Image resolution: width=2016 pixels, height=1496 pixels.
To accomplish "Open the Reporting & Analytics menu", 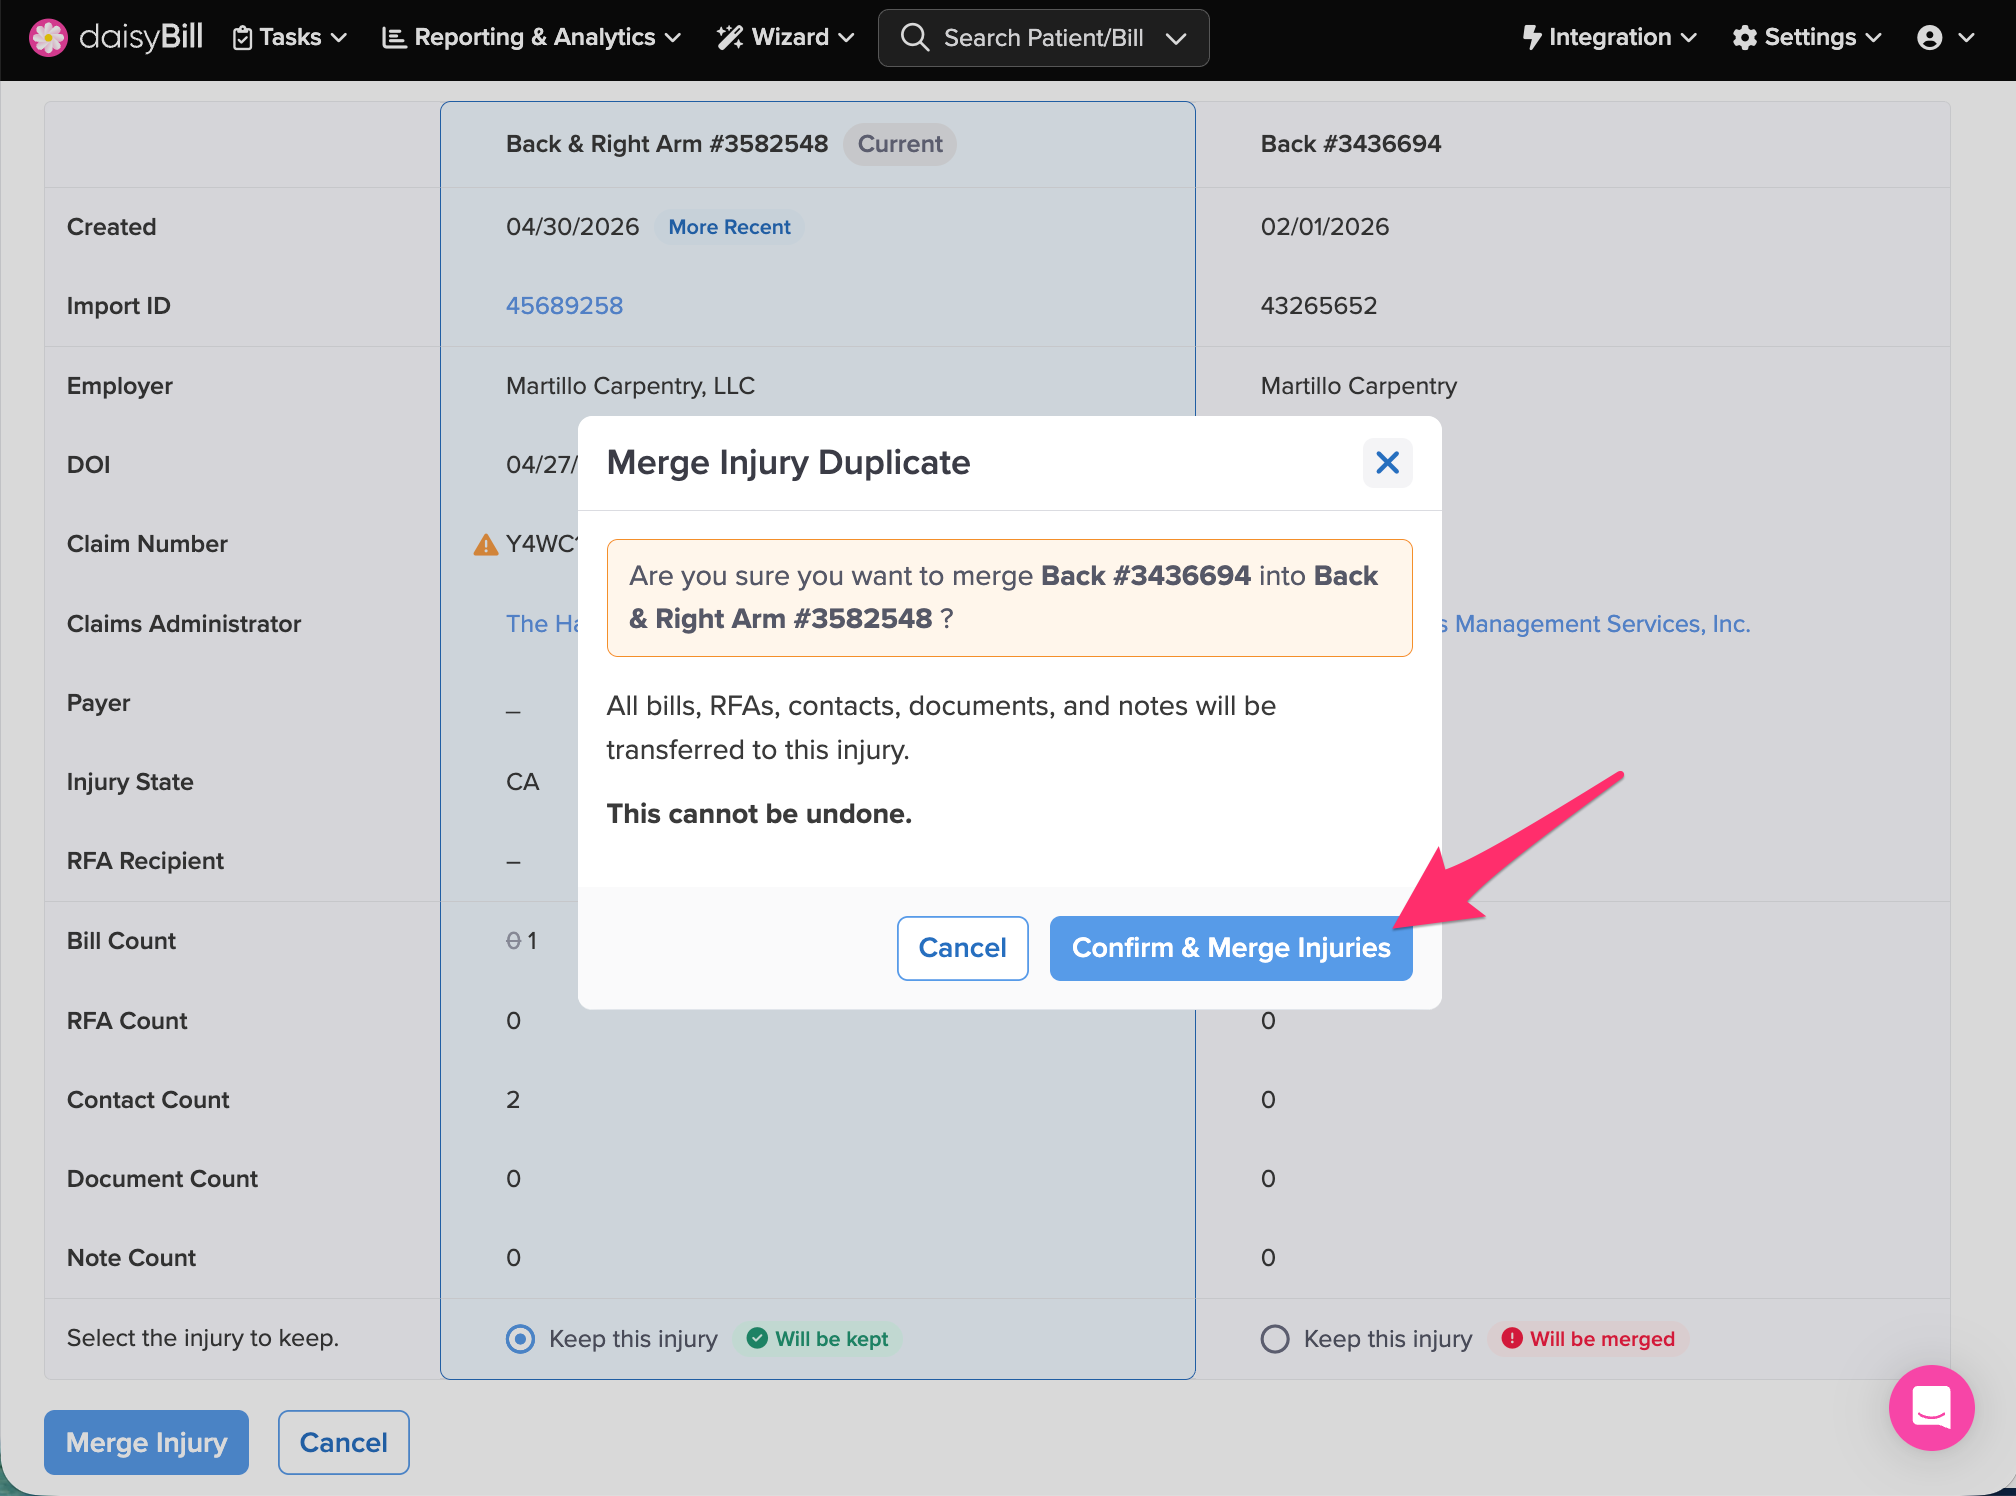I will [x=531, y=38].
